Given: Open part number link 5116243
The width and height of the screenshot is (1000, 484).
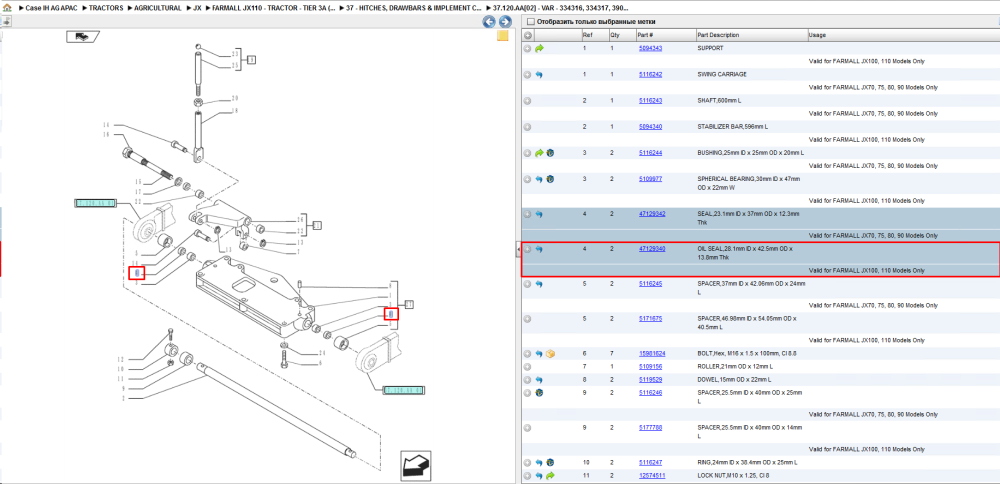Looking at the screenshot, I should coord(651,101).
